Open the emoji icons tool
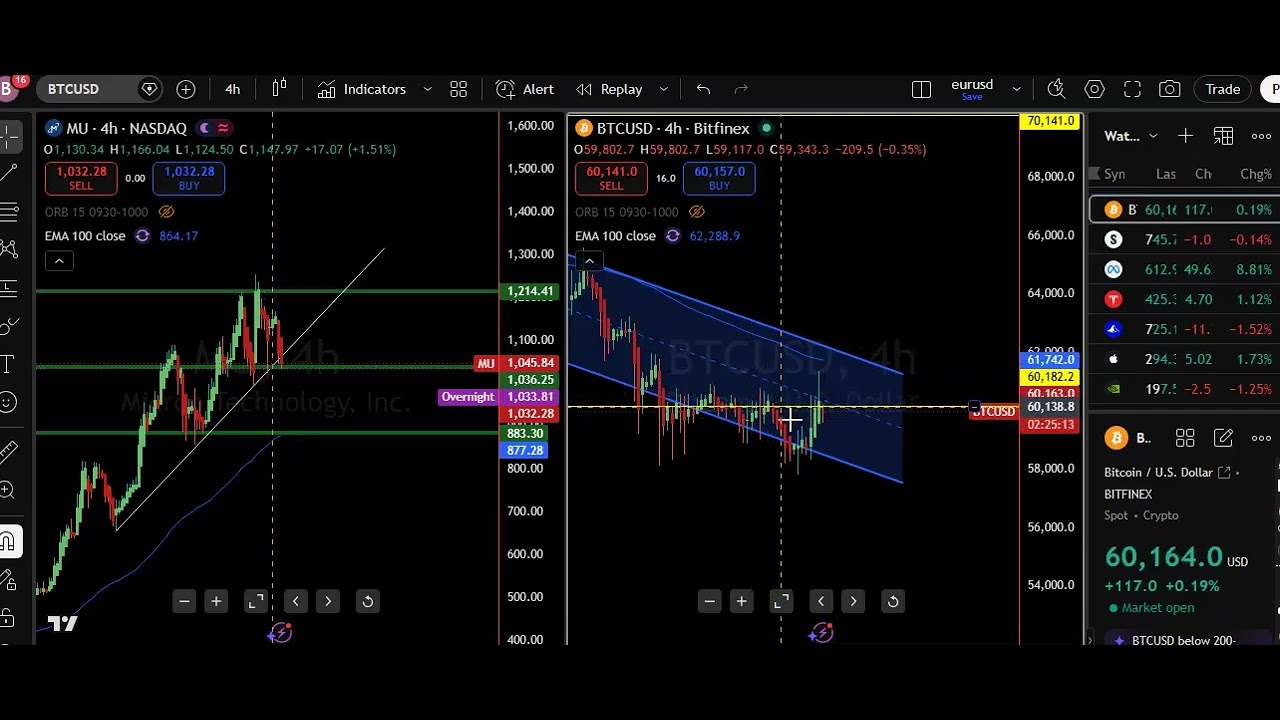1280x720 pixels. tap(8, 402)
